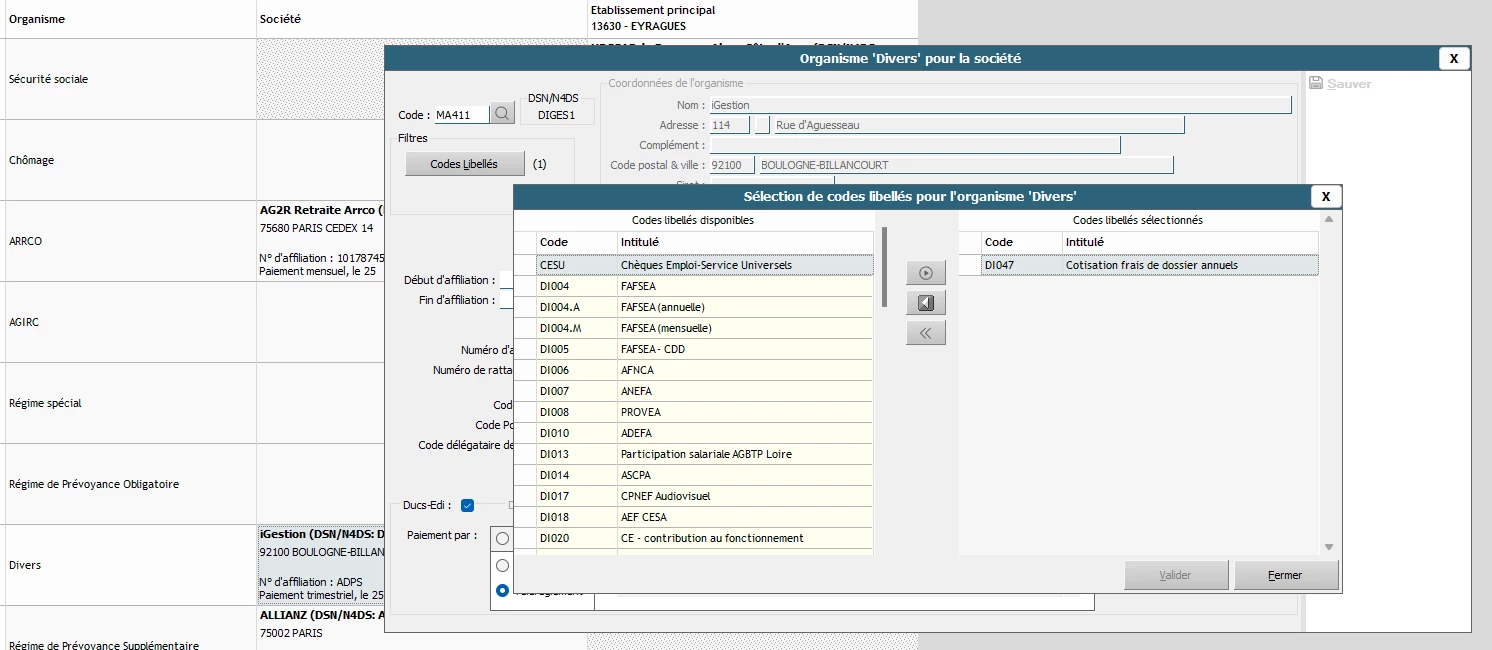Click Société column header in background table
This screenshot has height=650, width=1492.
(x=421, y=19)
